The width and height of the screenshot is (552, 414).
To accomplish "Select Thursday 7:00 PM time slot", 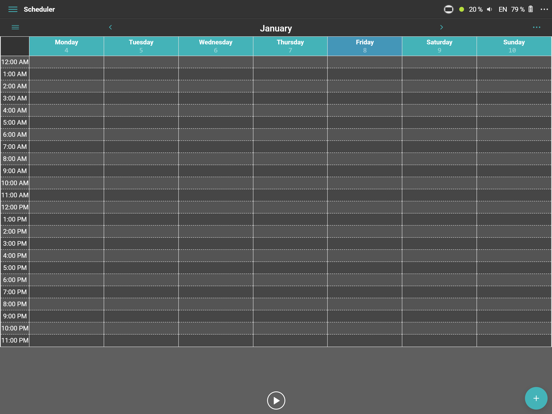I will (290, 292).
